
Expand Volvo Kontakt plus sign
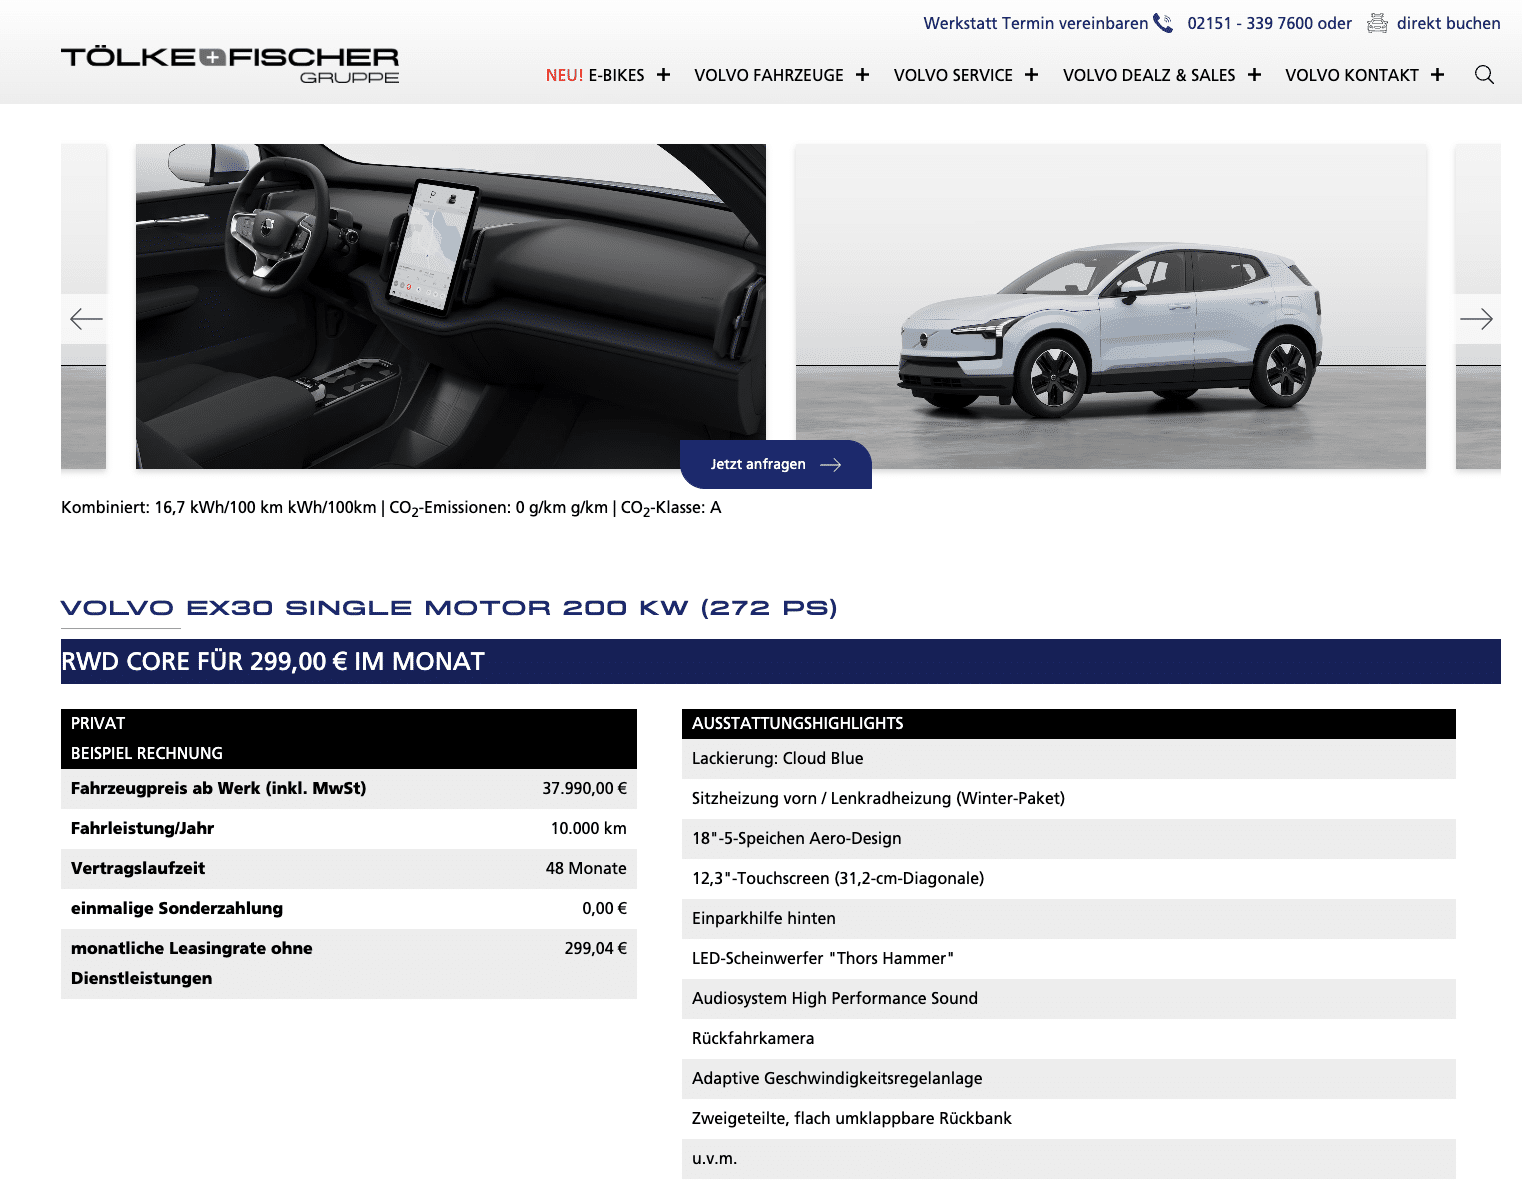pyautogui.click(x=1437, y=75)
